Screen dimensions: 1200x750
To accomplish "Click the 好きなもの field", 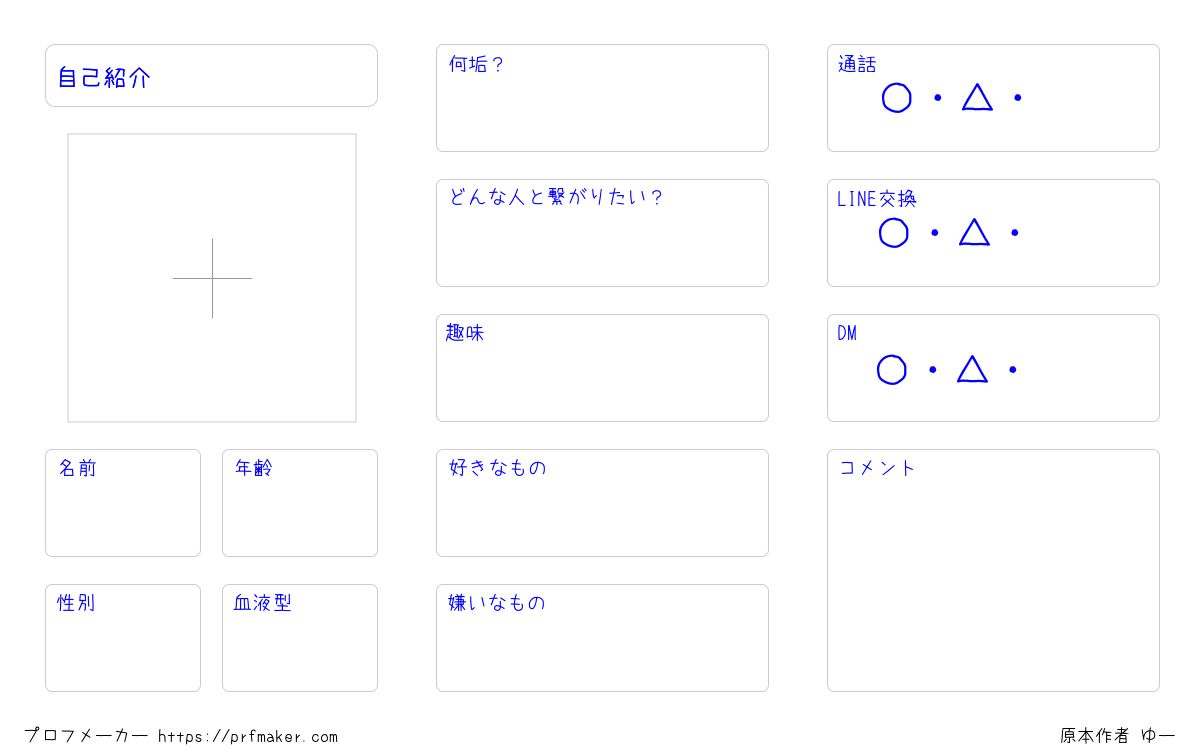I will tap(602, 503).
